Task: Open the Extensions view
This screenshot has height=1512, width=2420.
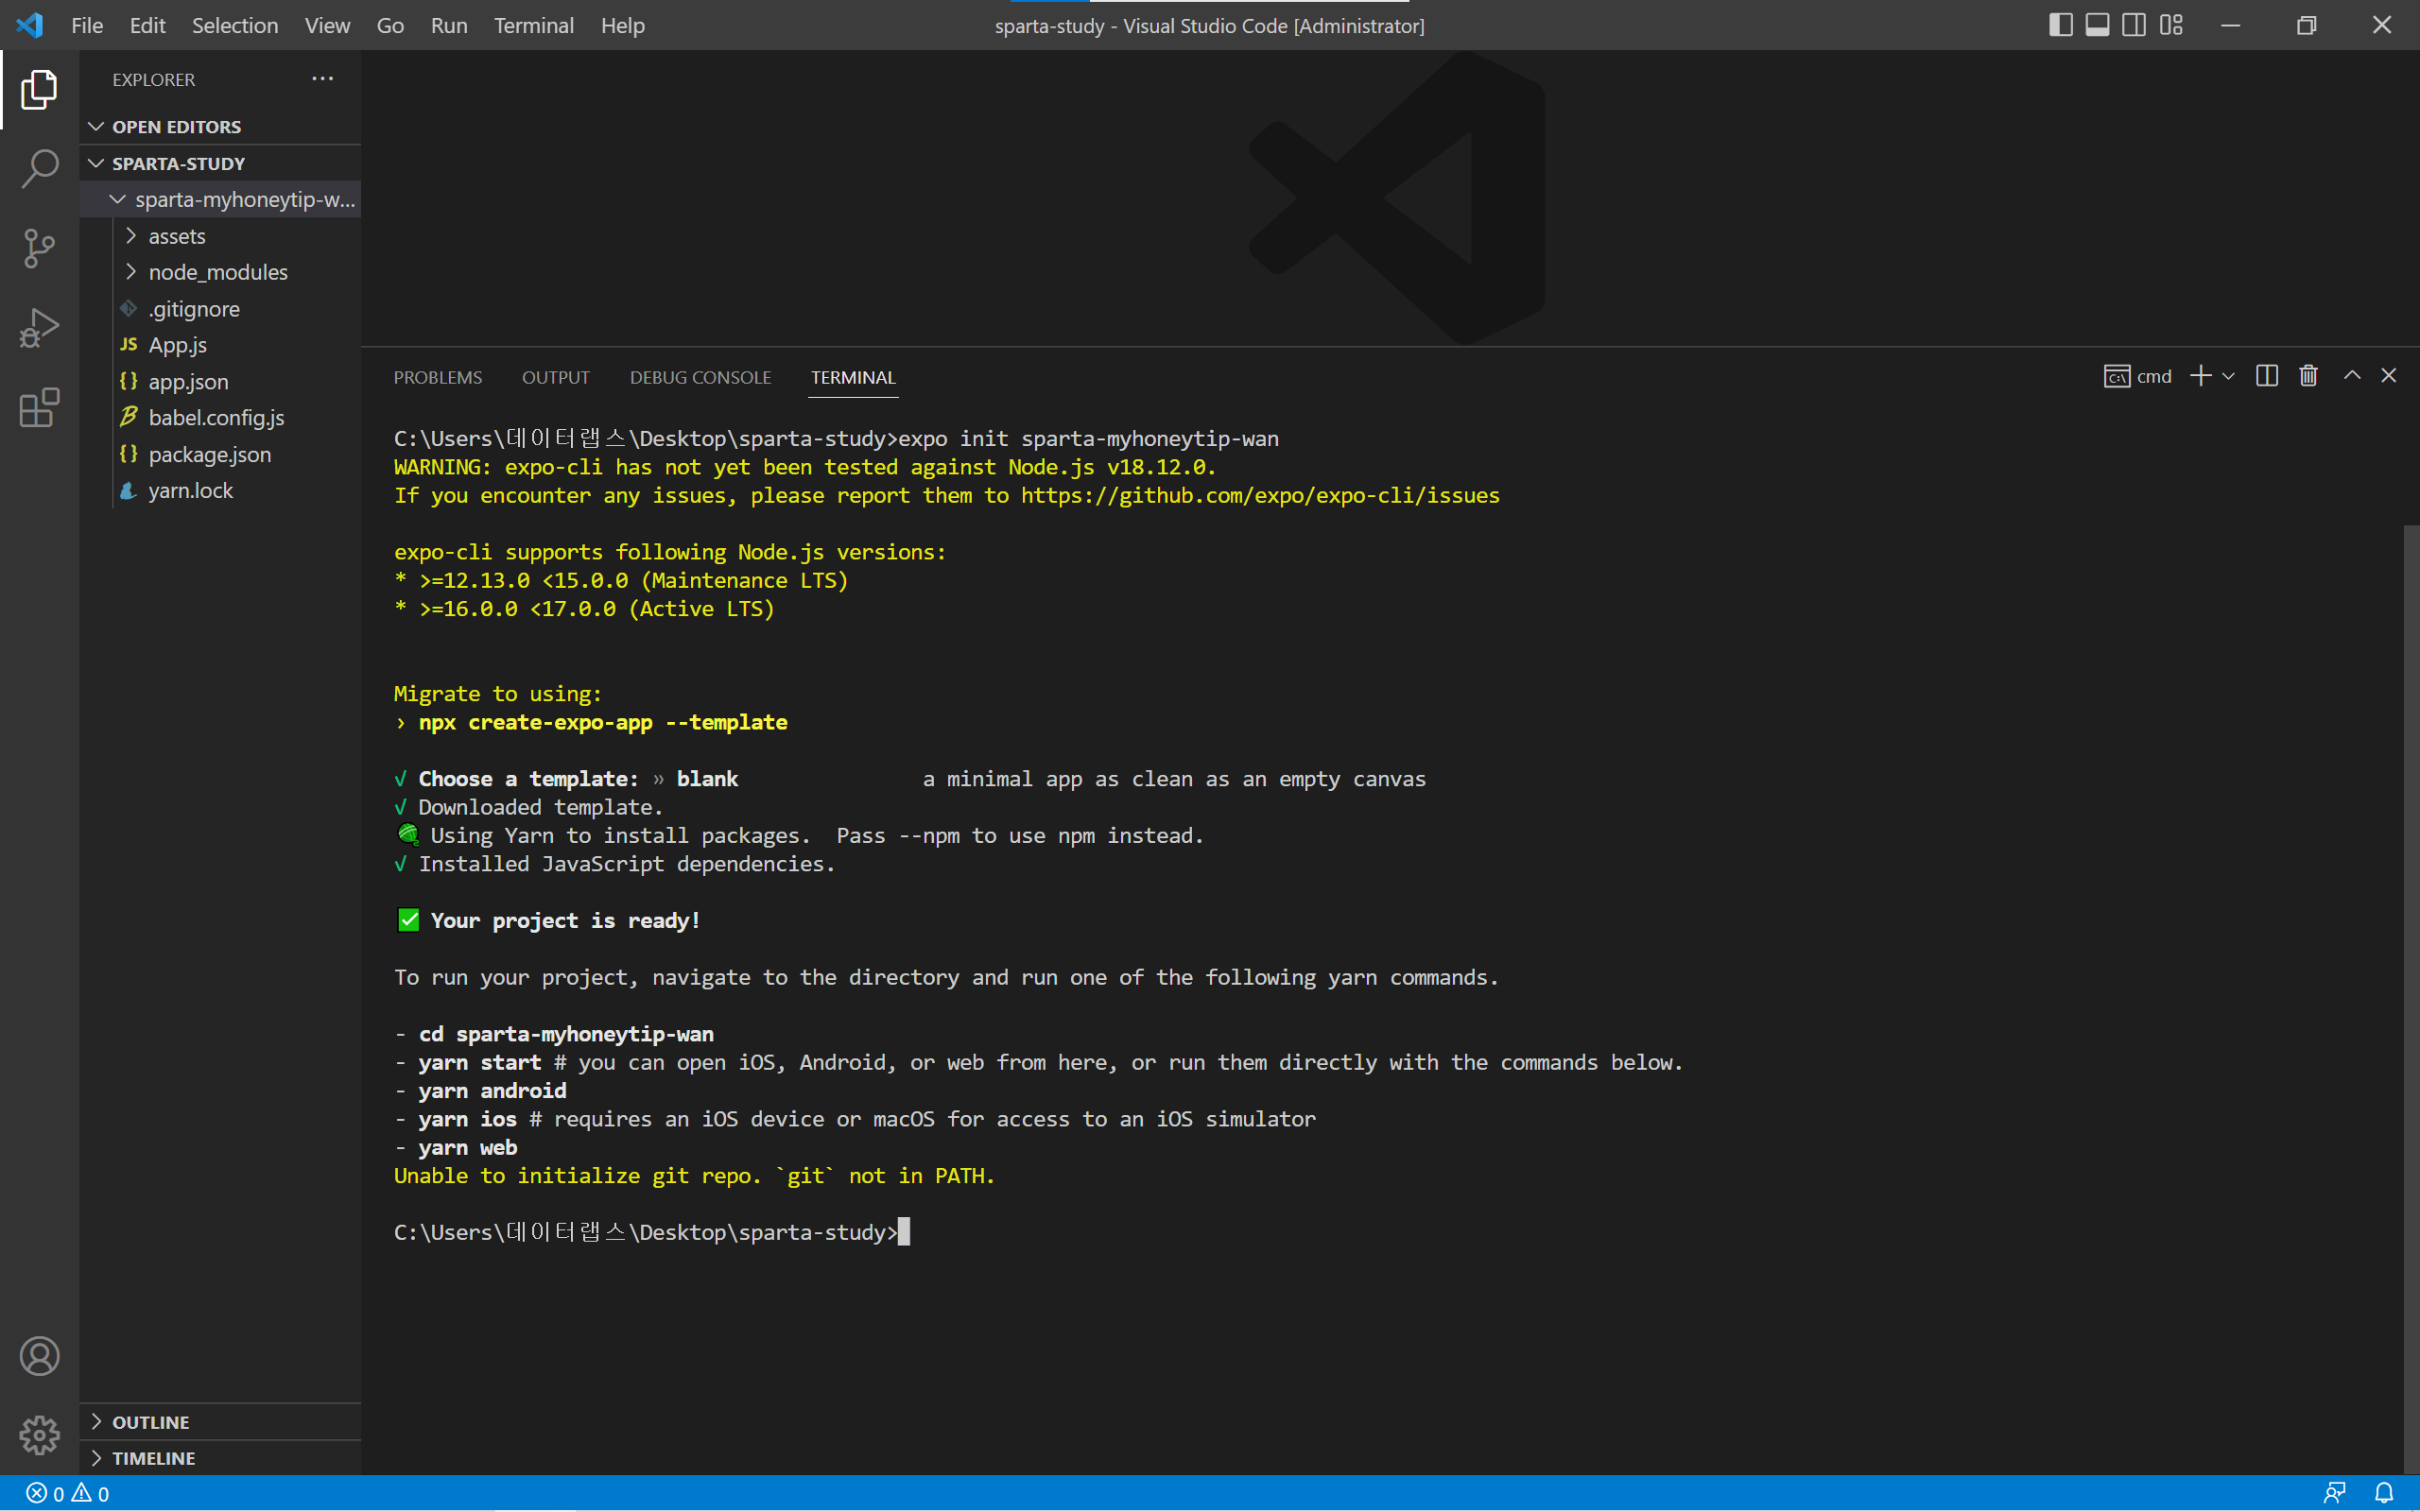Action: 39,408
